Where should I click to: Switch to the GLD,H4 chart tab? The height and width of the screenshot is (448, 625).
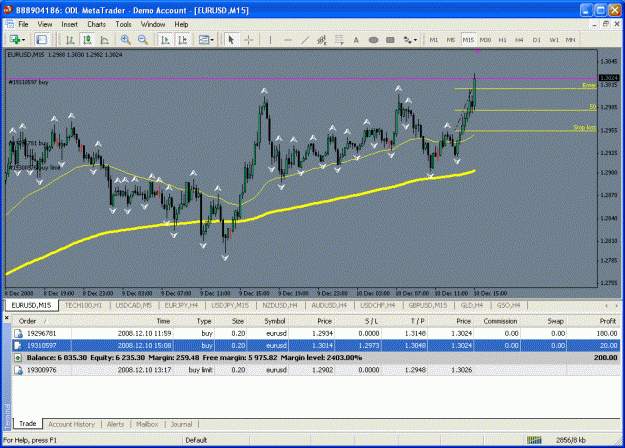tap(472, 305)
